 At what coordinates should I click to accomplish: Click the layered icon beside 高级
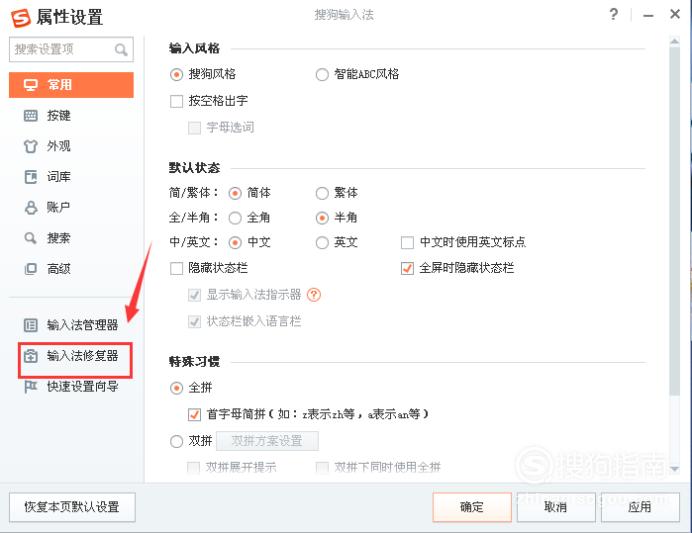point(30,269)
